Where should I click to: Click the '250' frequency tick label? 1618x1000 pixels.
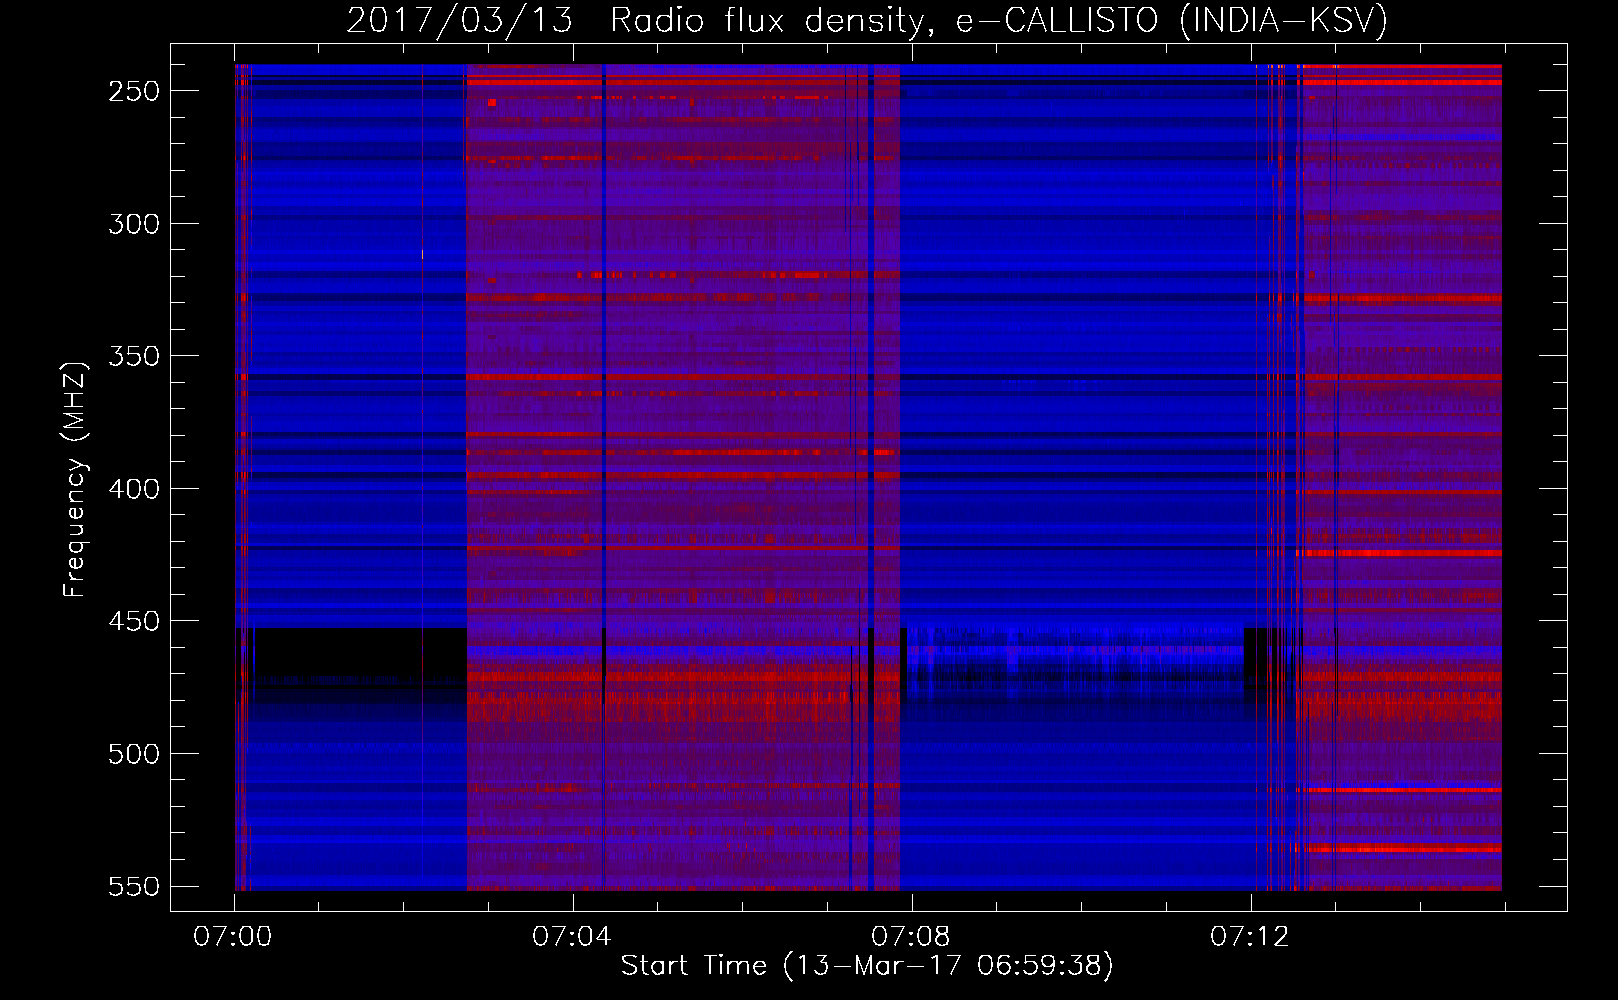click(134, 91)
